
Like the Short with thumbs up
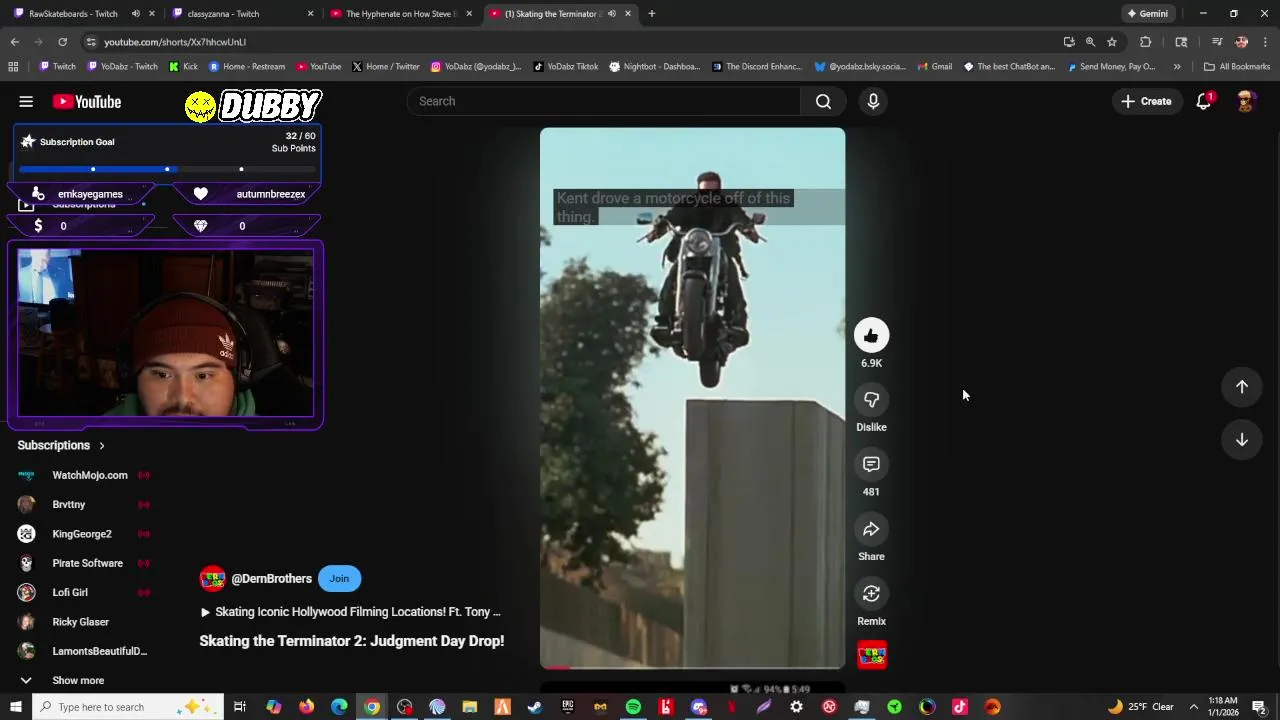click(871, 336)
